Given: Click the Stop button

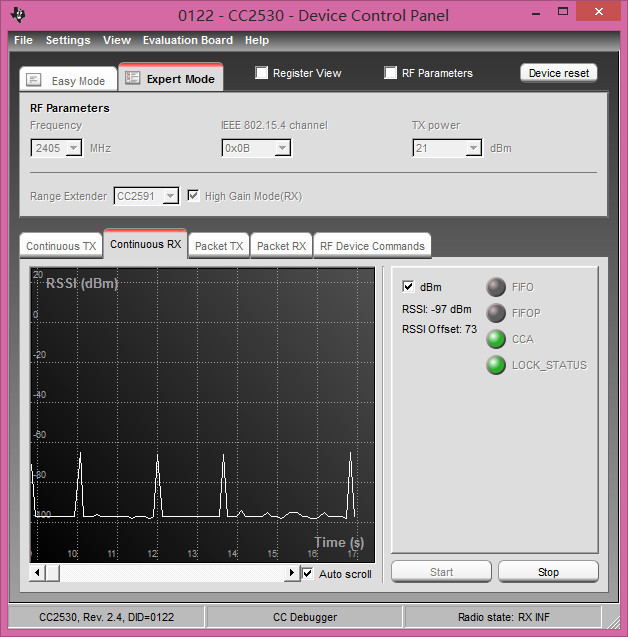Looking at the screenshot, I should pos(548,572).
